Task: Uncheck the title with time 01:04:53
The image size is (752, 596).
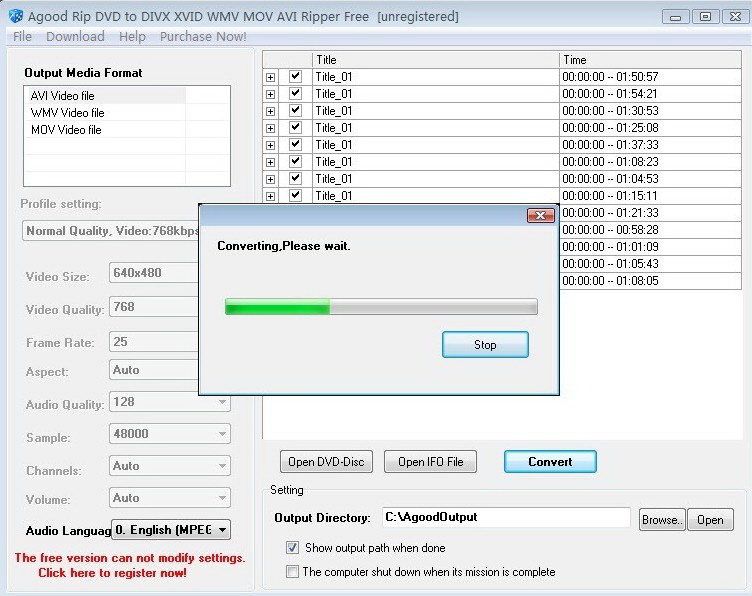Action: click(x=295, y=178)
